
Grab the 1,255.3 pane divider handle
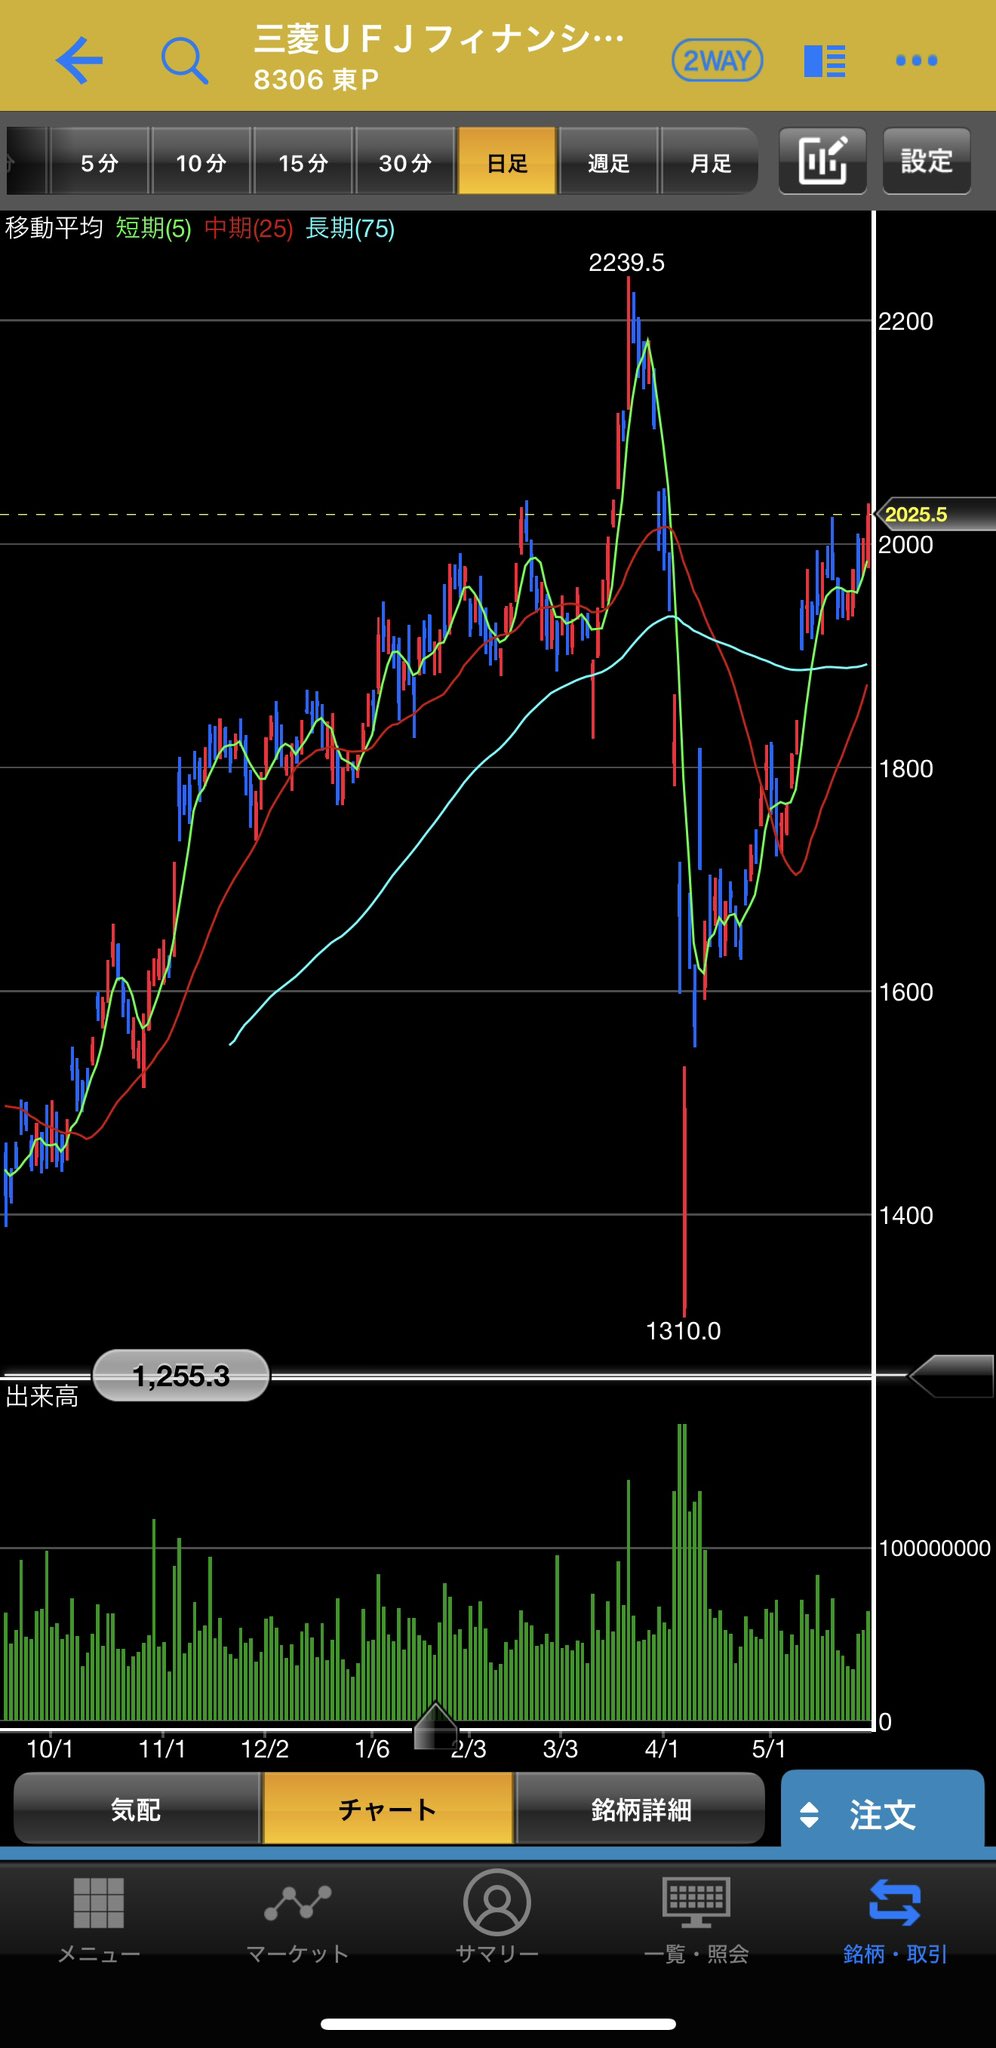(181, 1376)
